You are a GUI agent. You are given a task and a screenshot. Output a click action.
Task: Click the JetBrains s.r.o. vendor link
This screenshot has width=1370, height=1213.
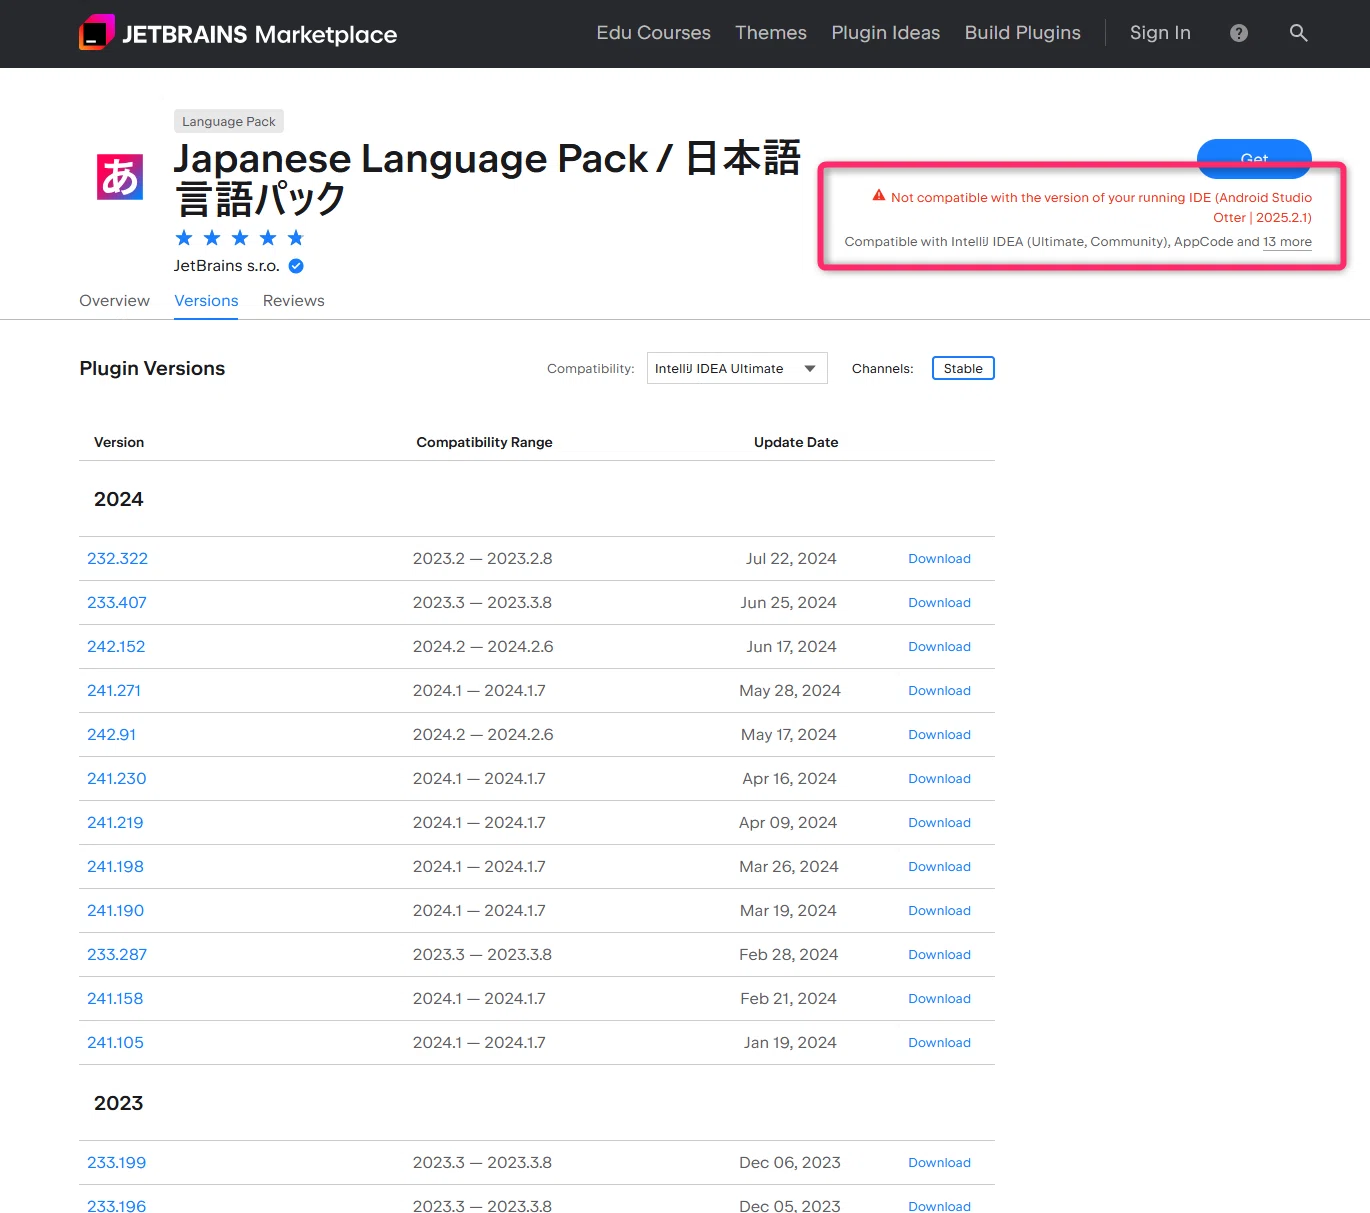click(227, 266)
